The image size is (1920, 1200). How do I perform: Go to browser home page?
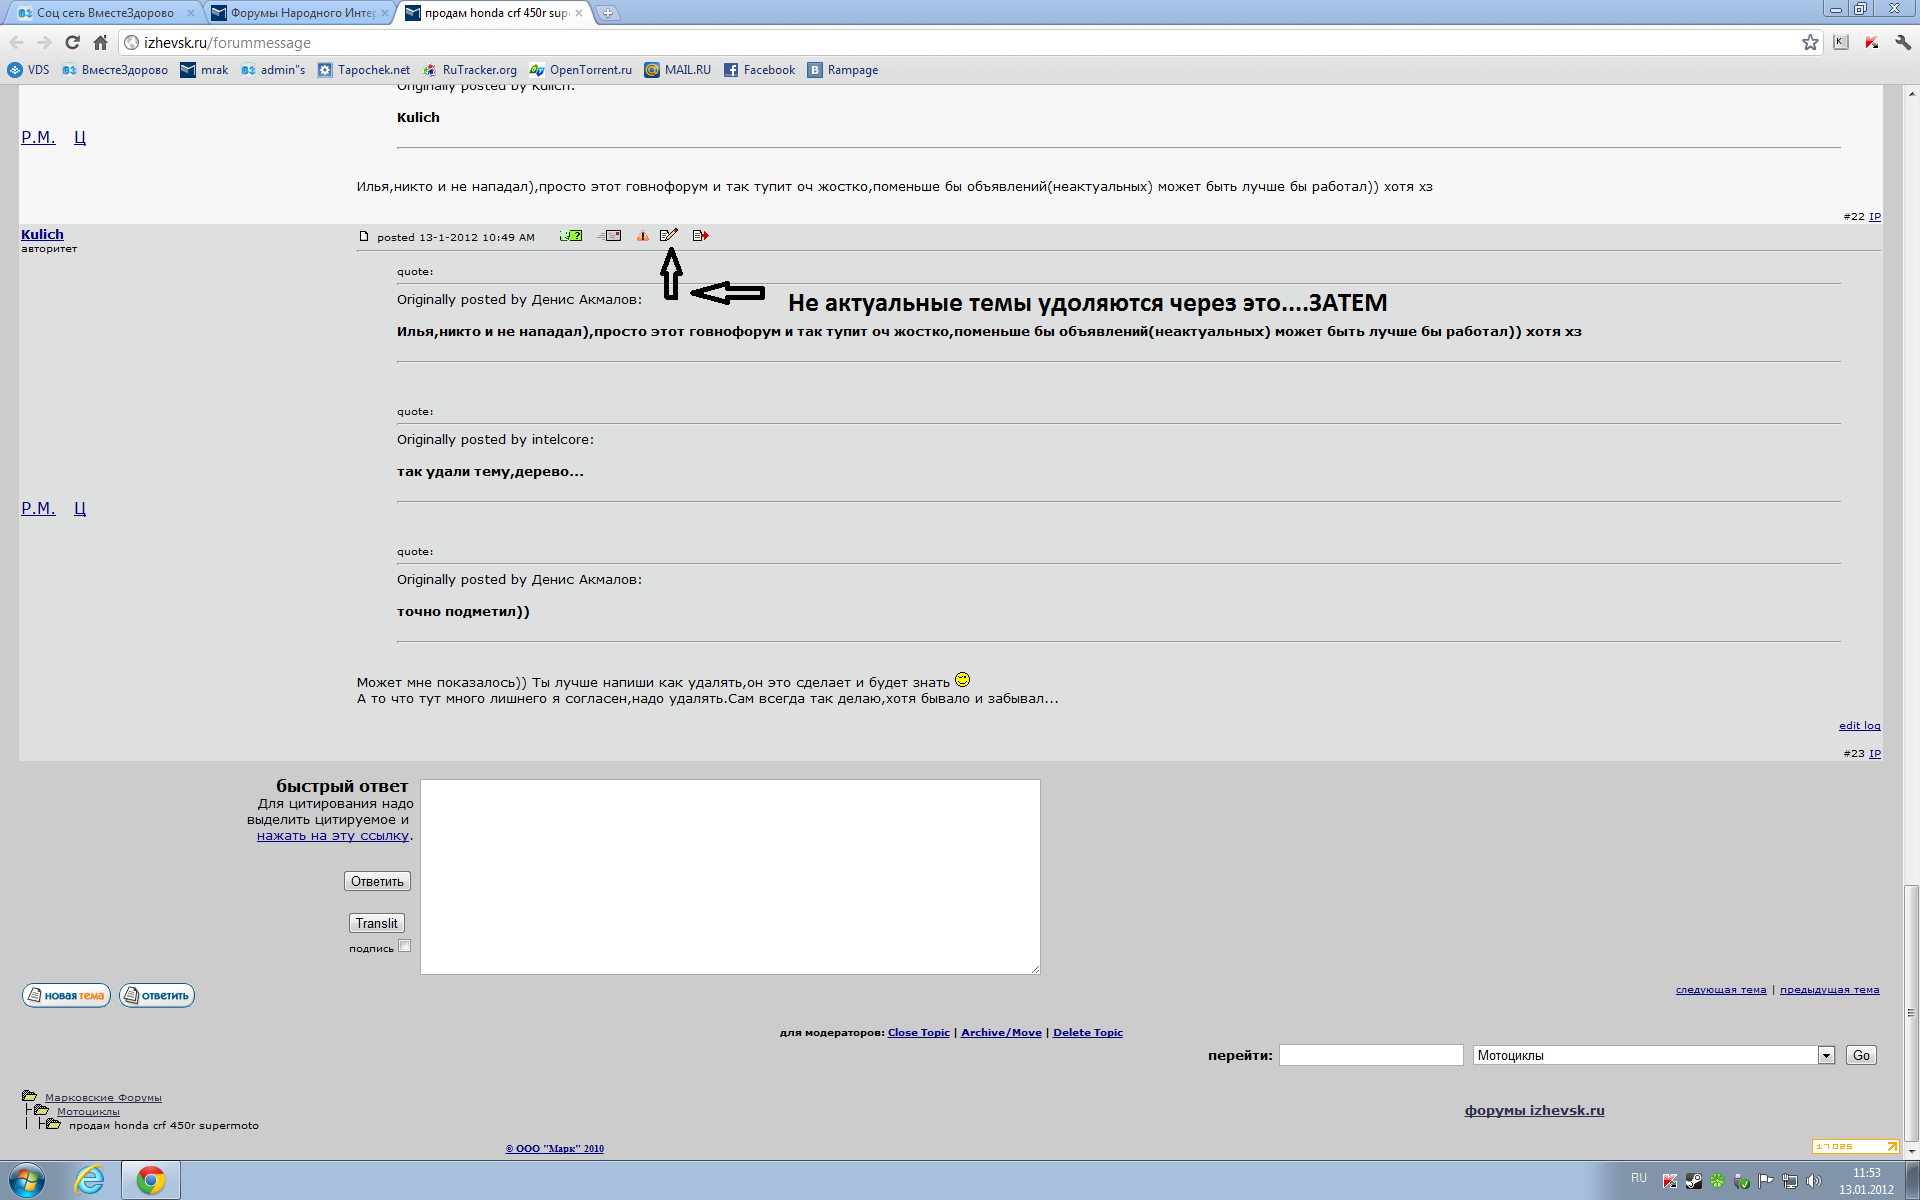(100, 42)
